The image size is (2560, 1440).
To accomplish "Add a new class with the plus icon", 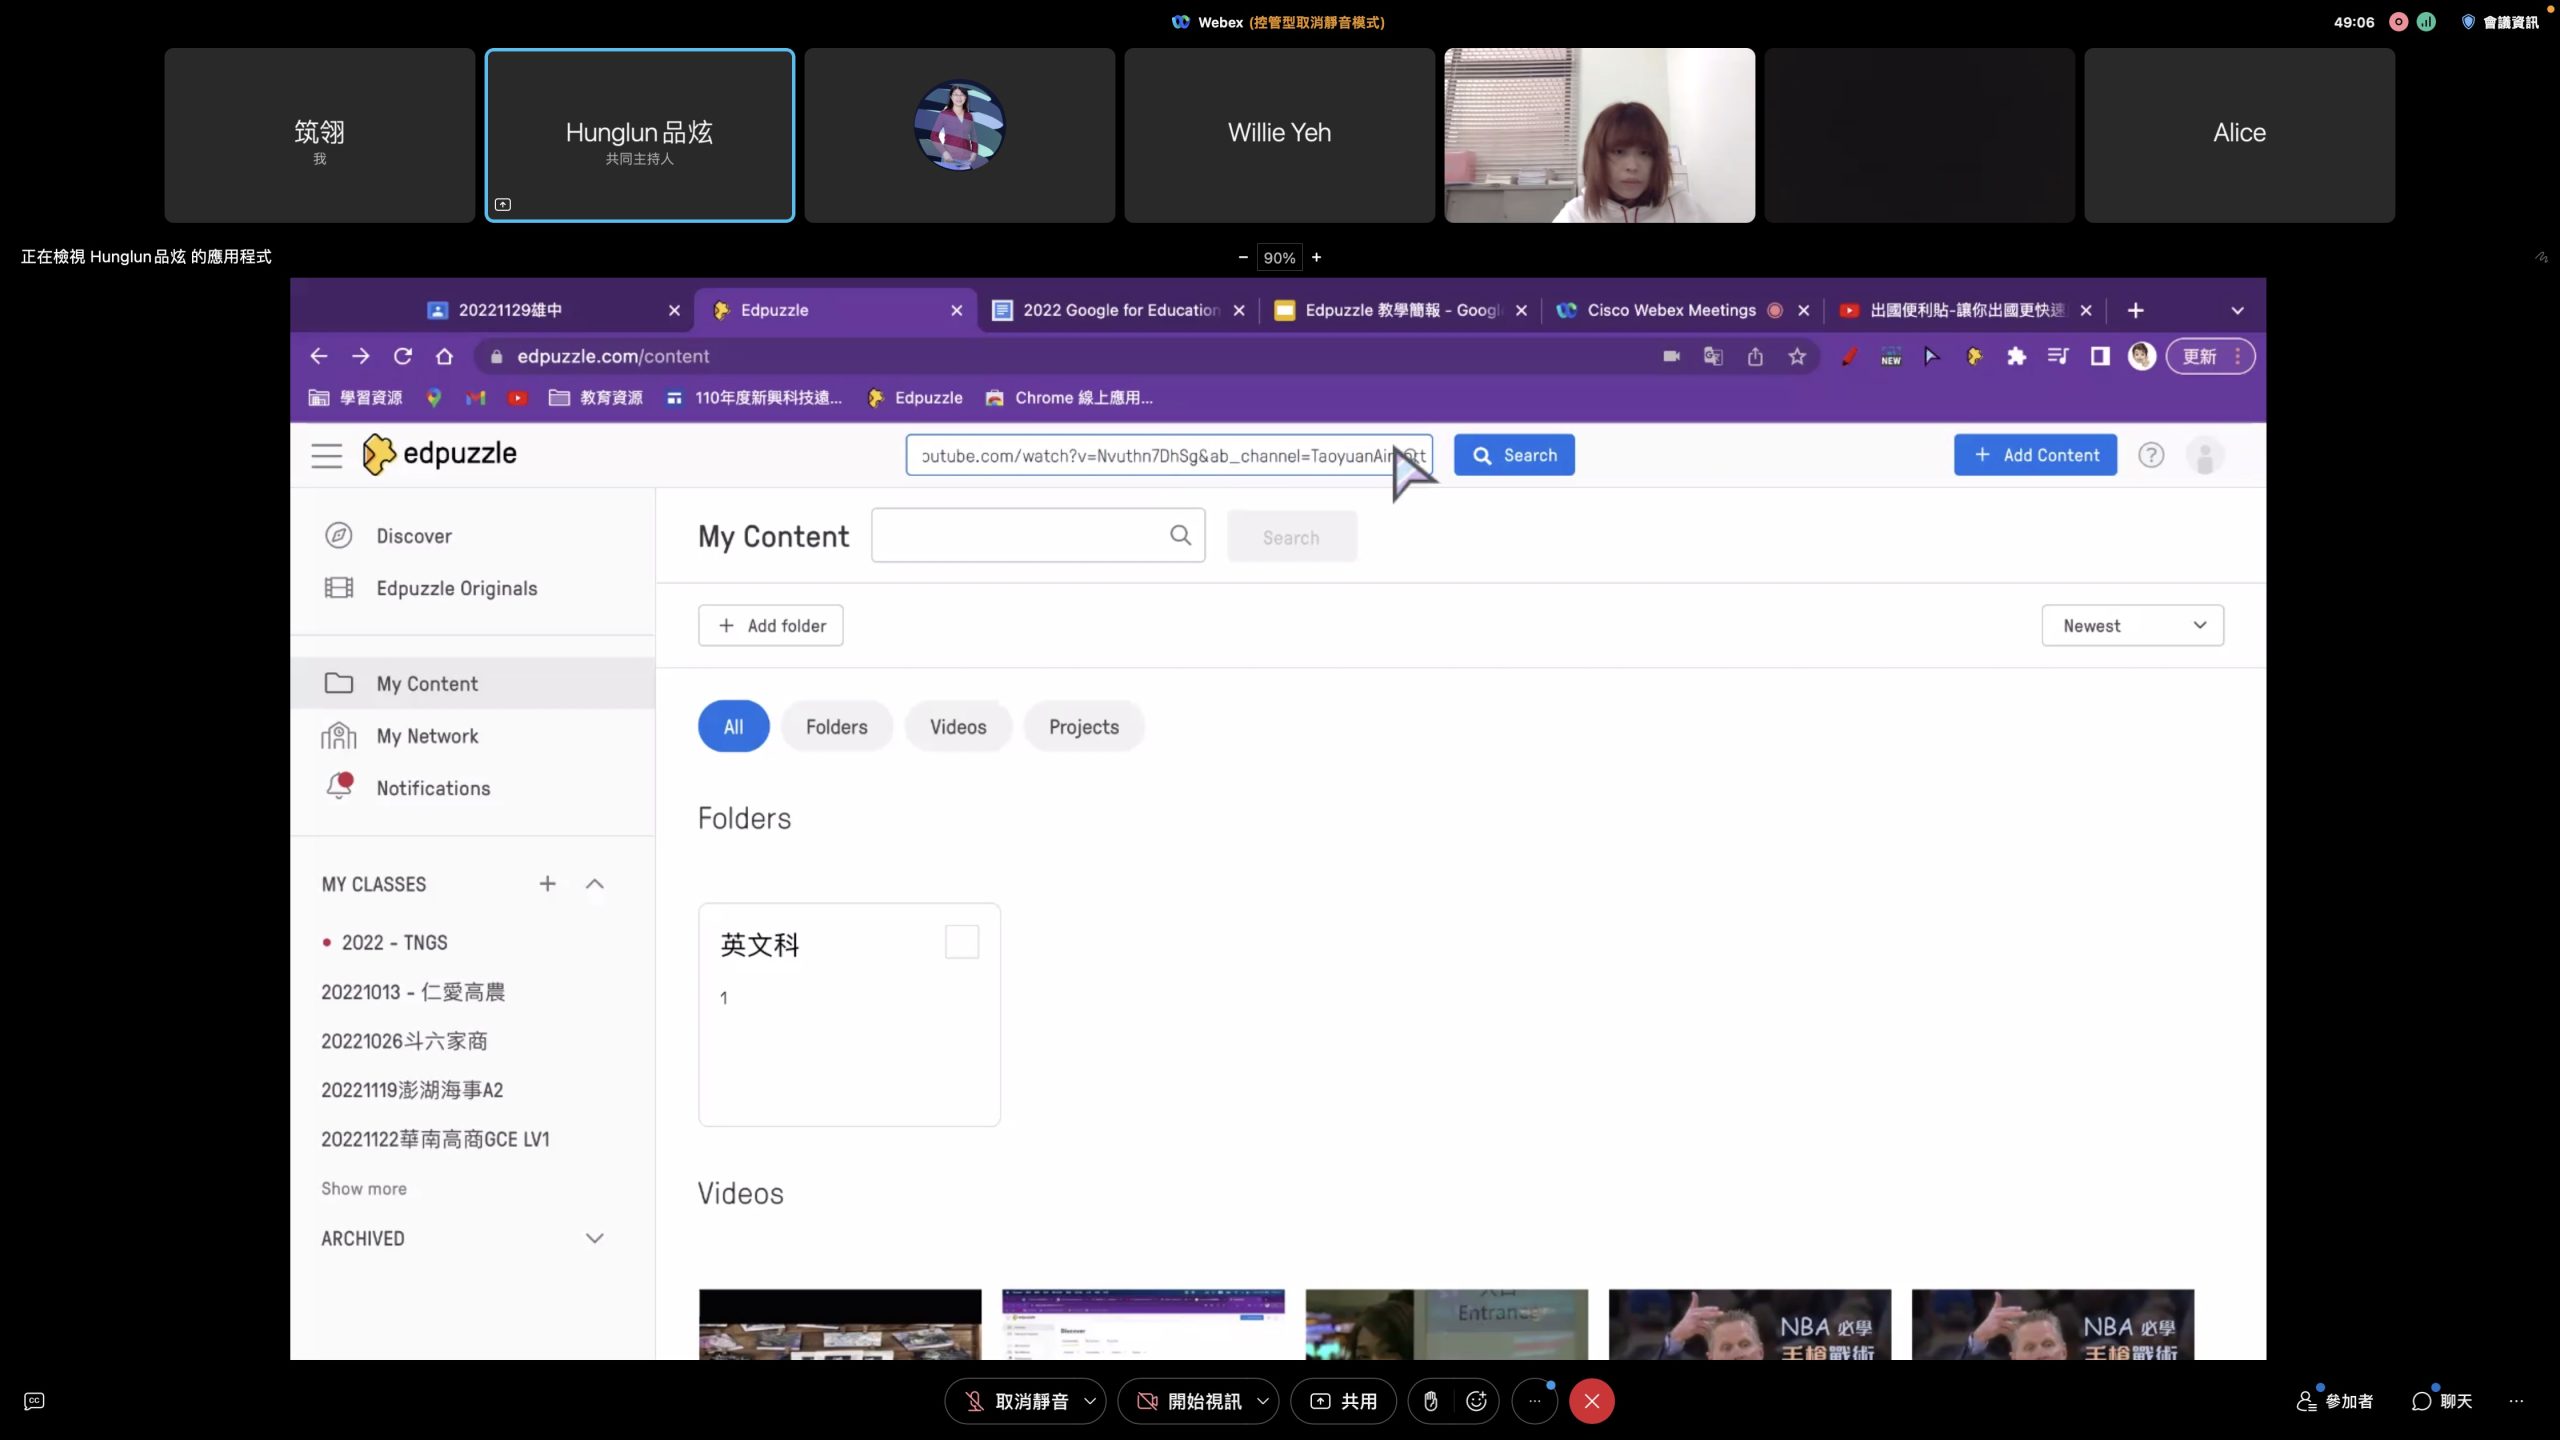I will (547, 883).
